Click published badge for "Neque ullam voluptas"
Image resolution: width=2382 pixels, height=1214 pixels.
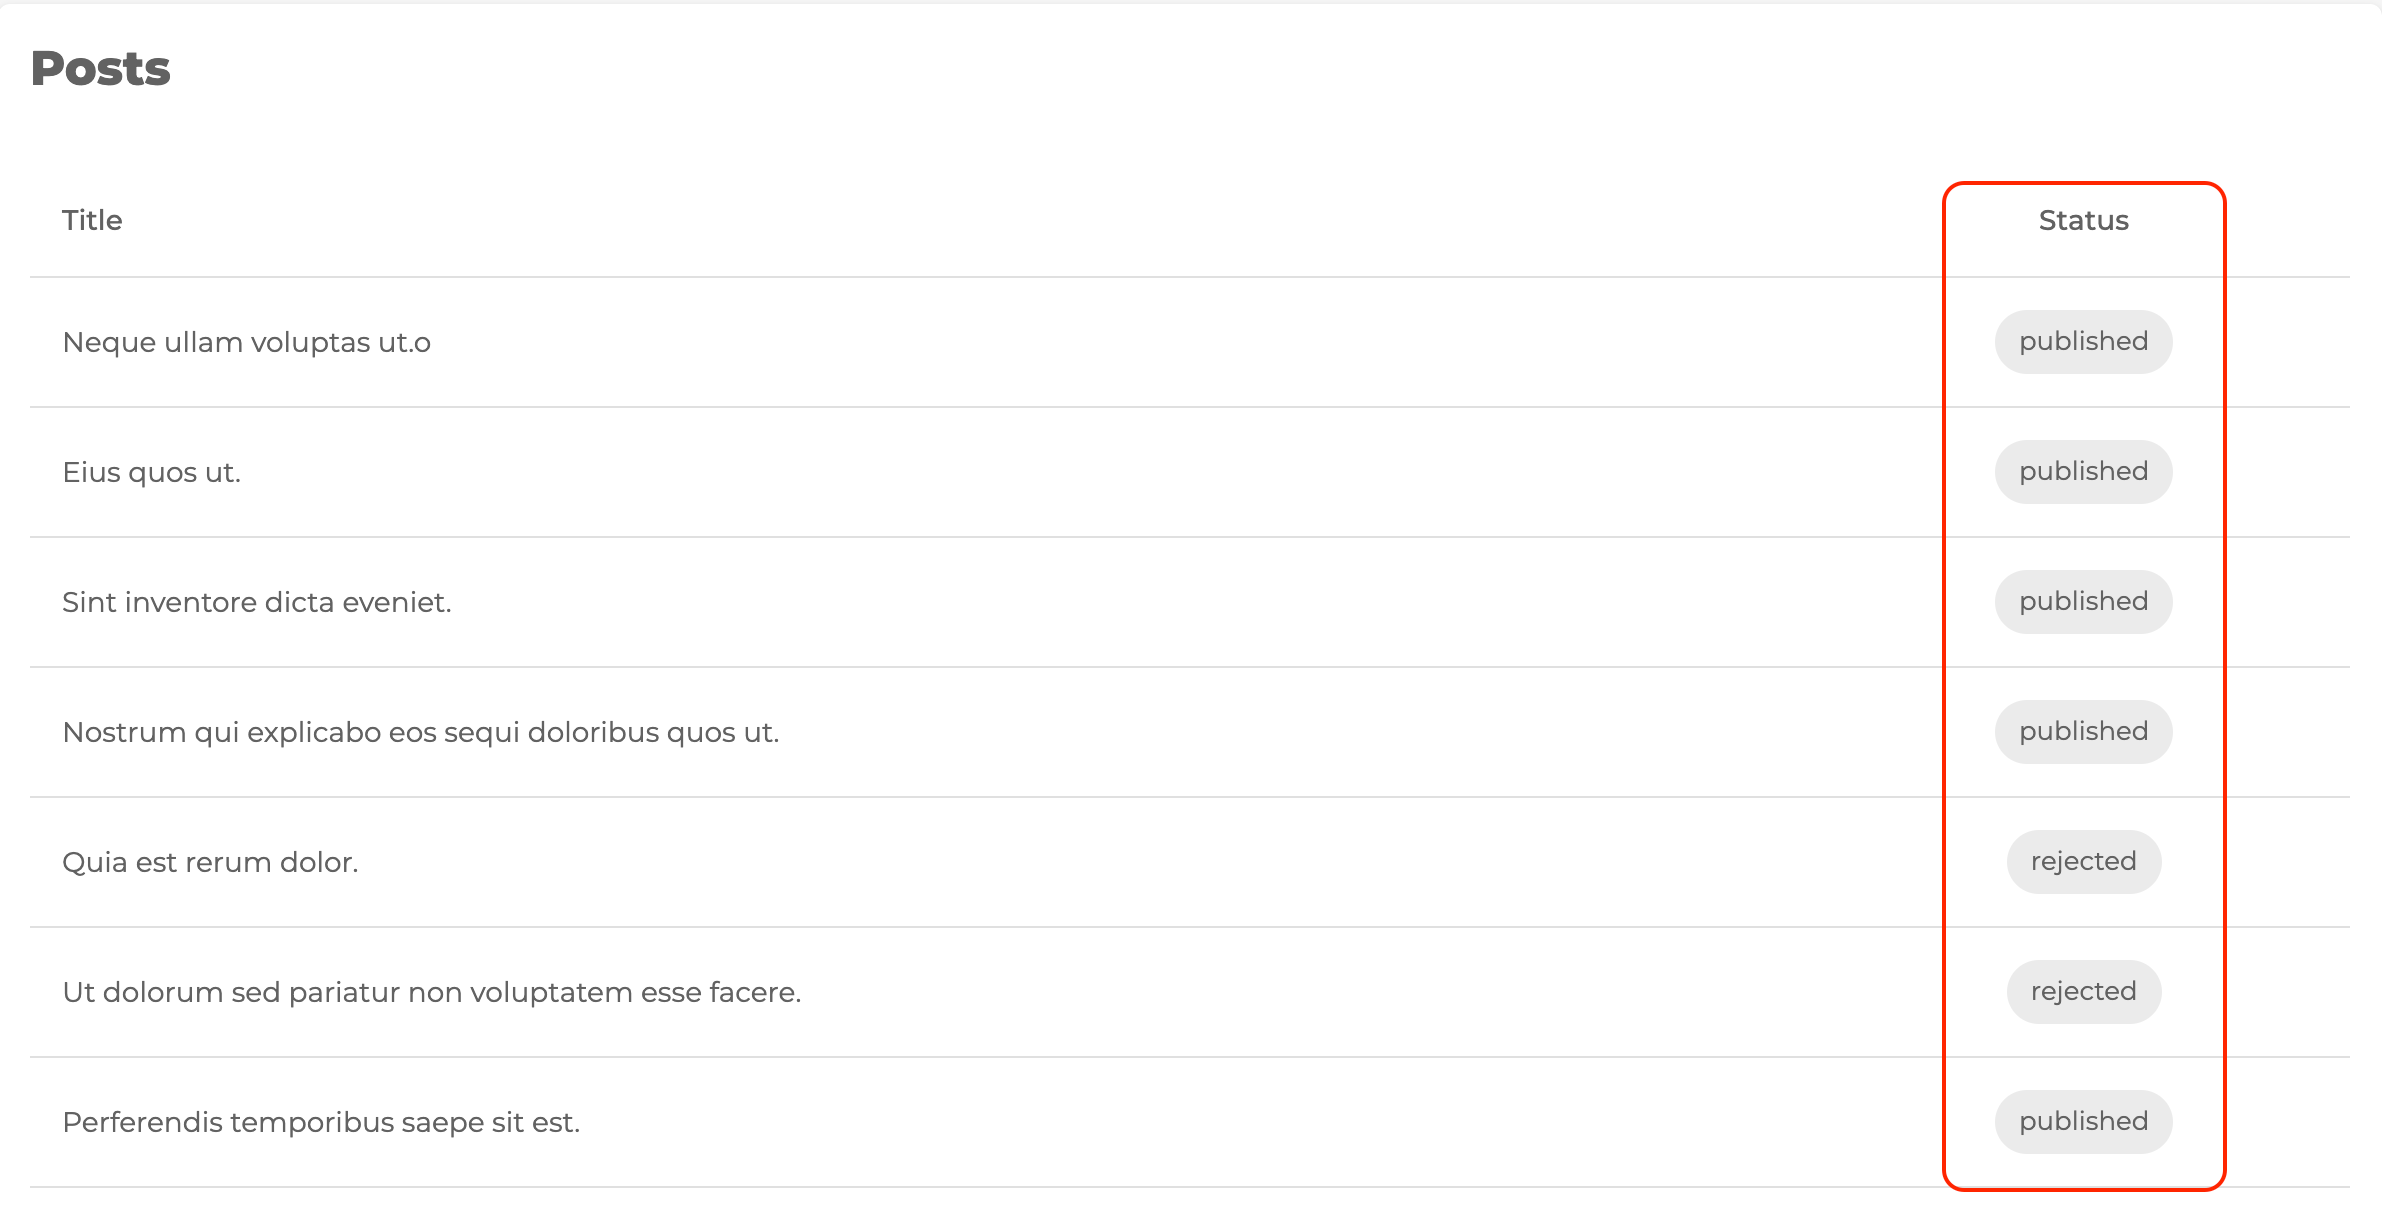[x=2083, y=342]
